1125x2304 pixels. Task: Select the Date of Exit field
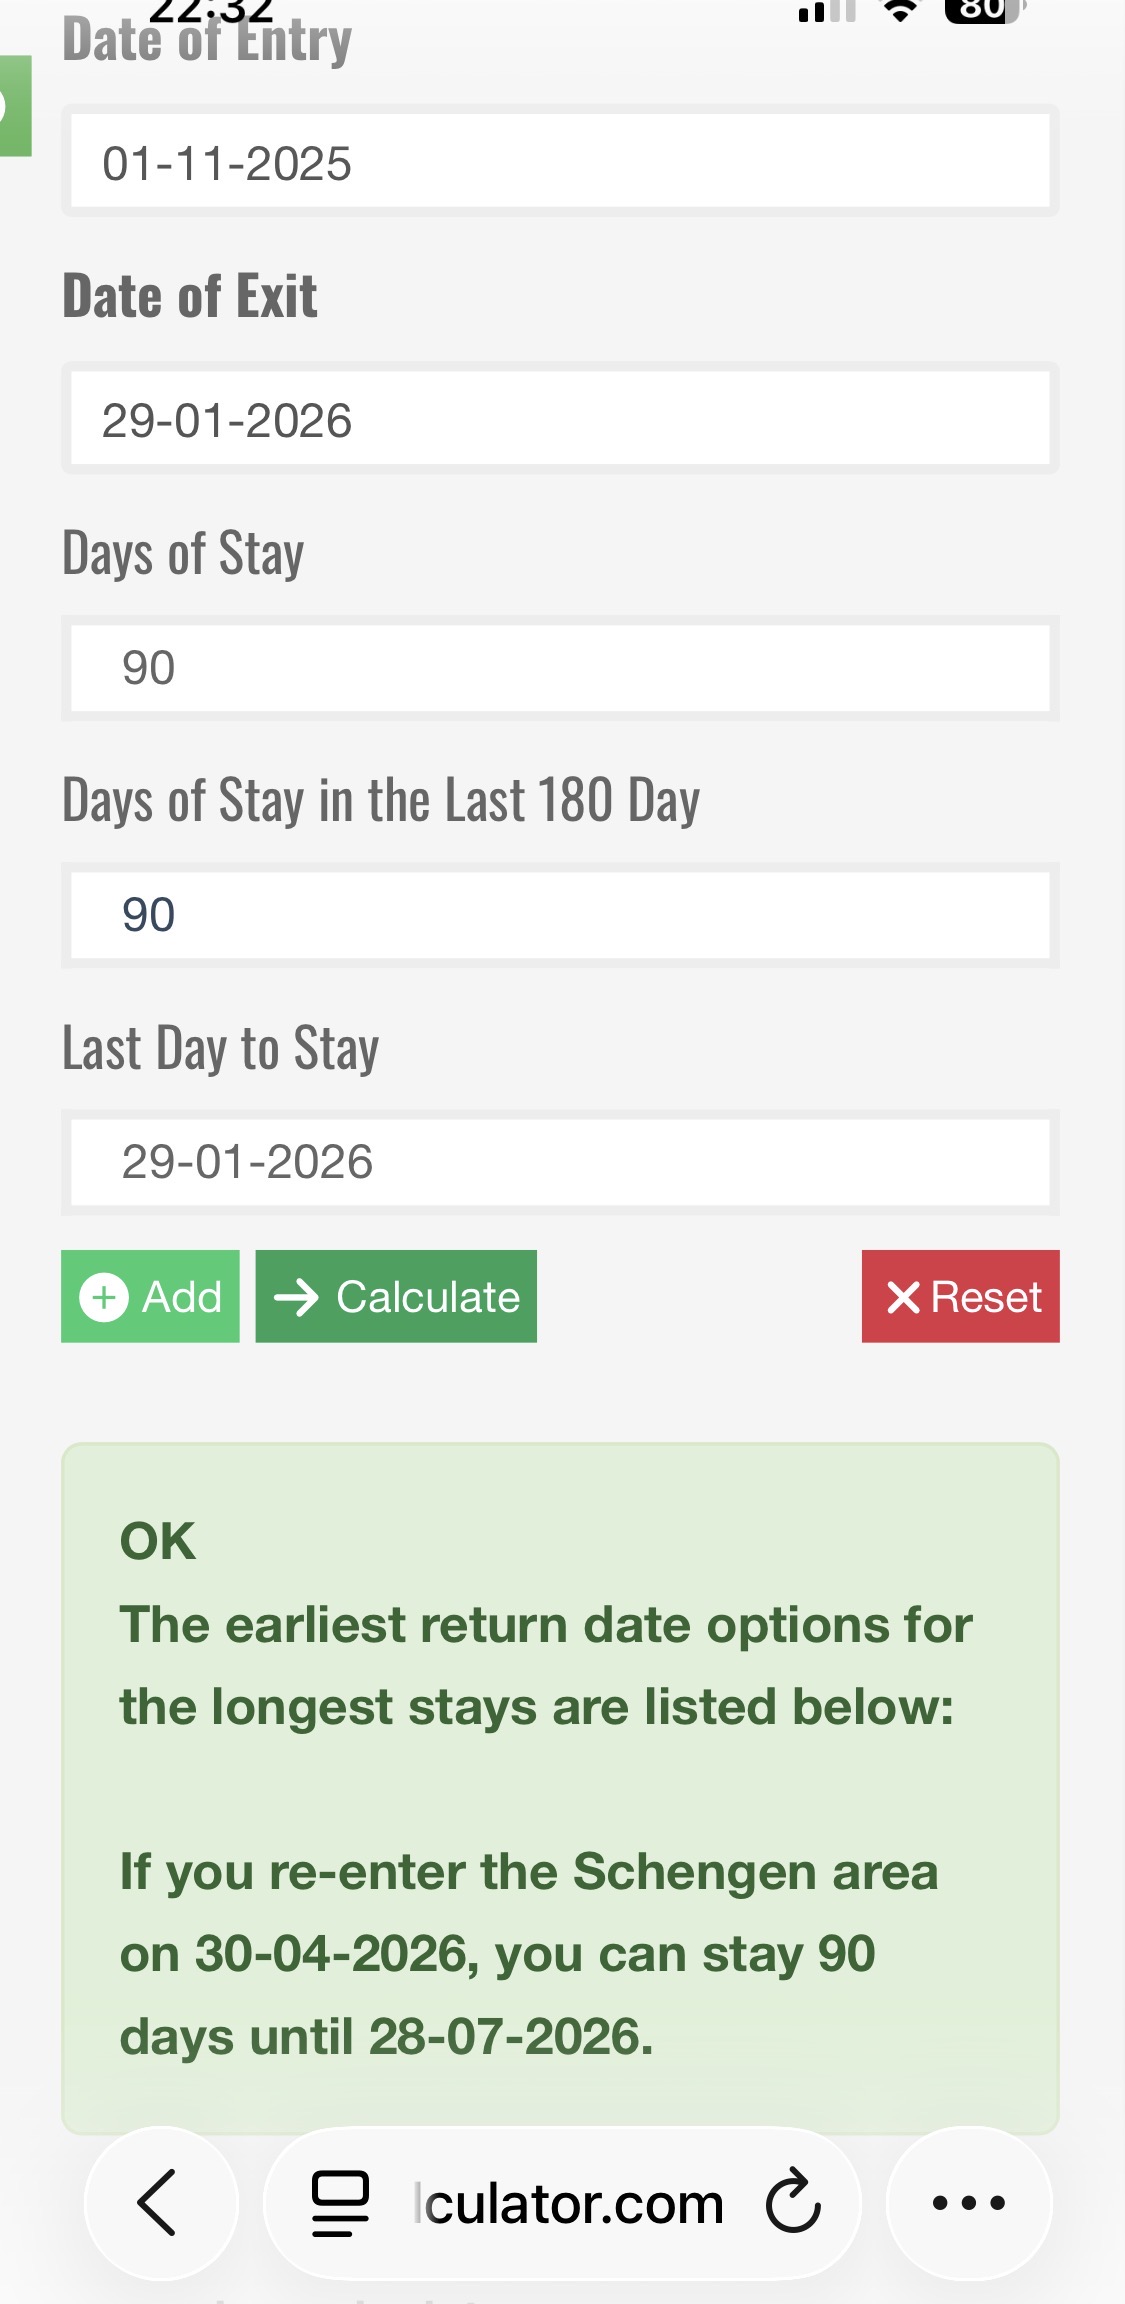[560, 419]
